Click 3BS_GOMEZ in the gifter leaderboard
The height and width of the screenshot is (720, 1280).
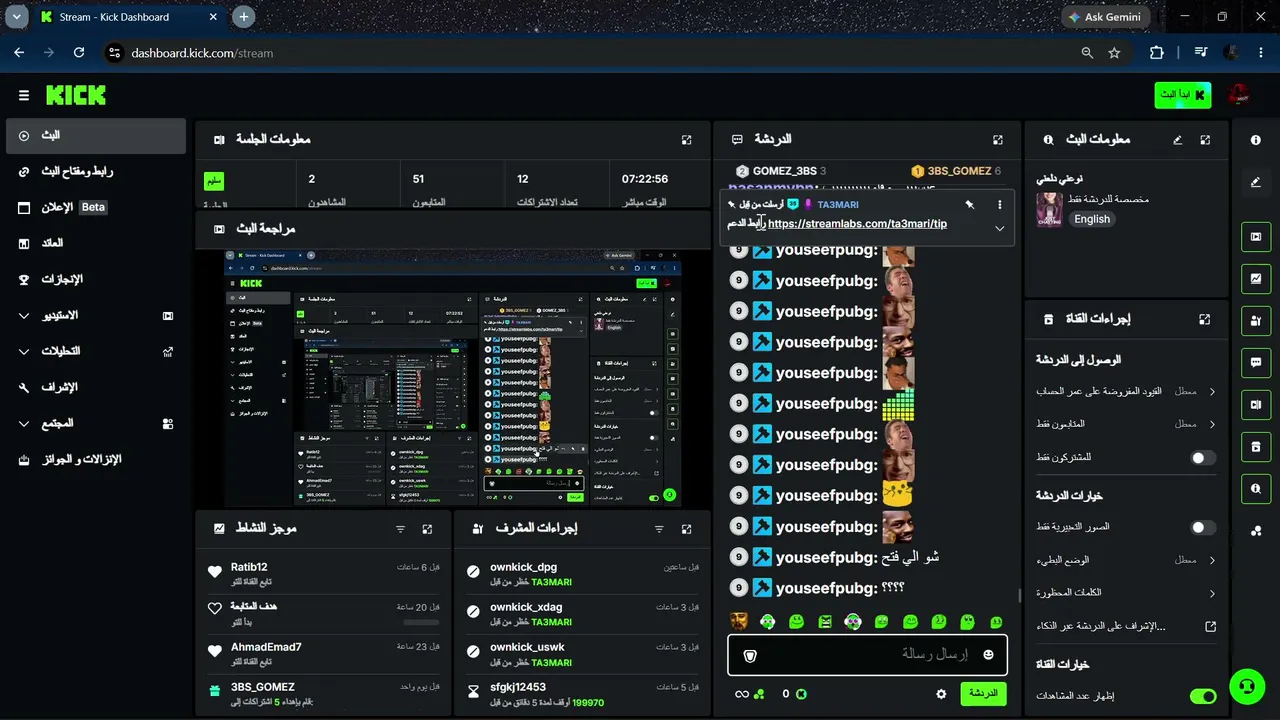(958, 171)
